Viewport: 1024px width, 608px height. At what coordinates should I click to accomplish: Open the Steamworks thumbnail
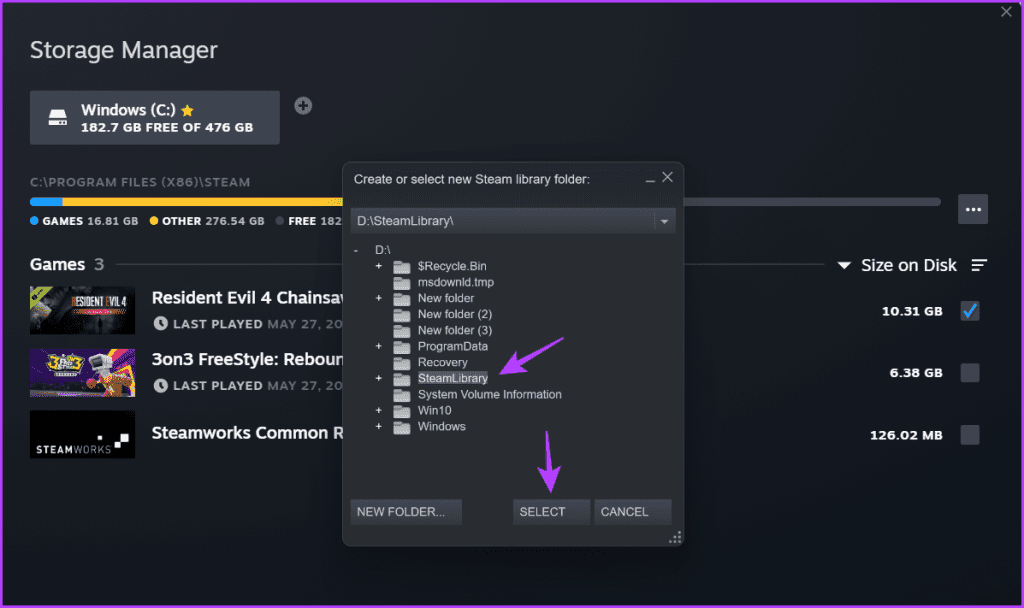click(x=82, y=434)
